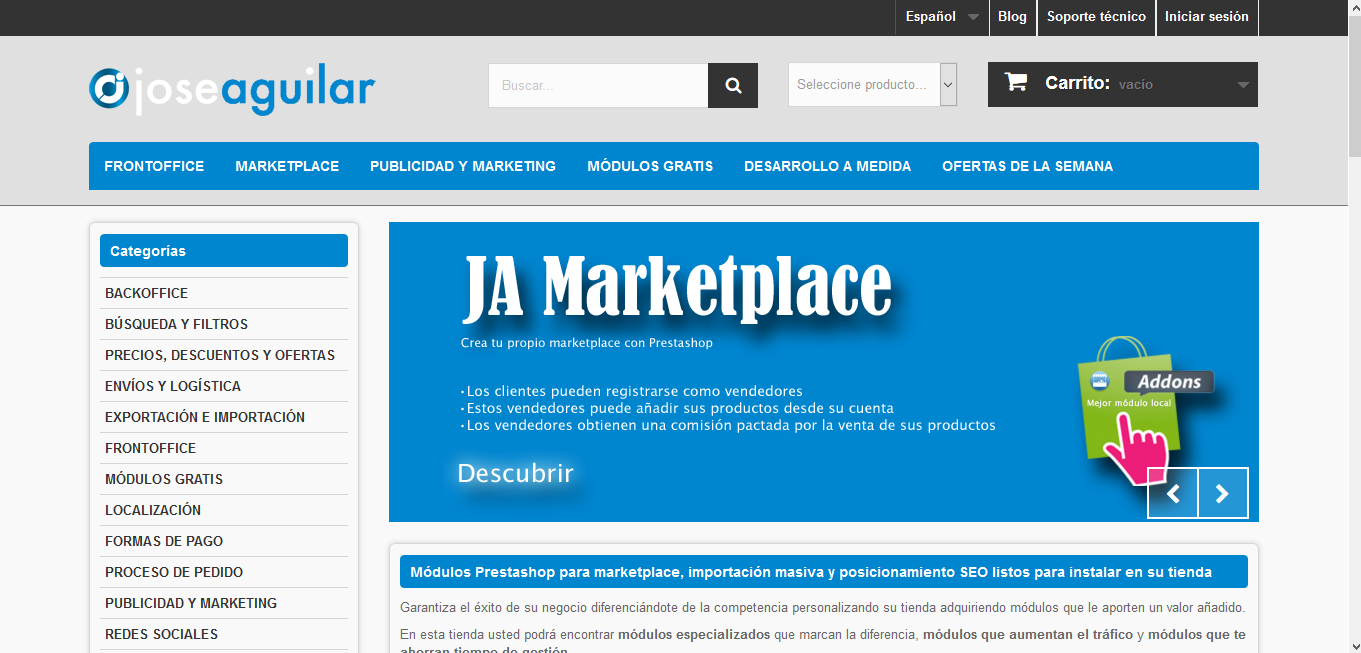Open OFERTAS DE LA SEMANA menu
This screenshot has height=653, width=1361.
coord(1027,166)
